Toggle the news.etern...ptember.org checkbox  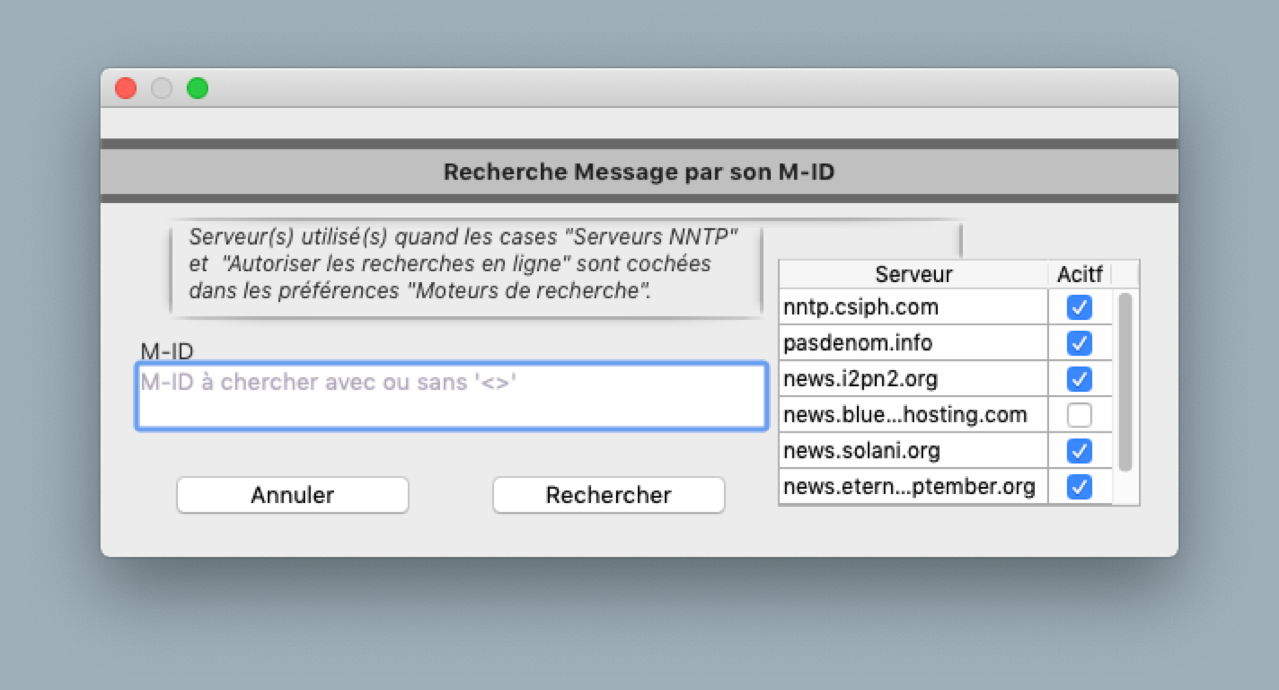(1079, 487)
